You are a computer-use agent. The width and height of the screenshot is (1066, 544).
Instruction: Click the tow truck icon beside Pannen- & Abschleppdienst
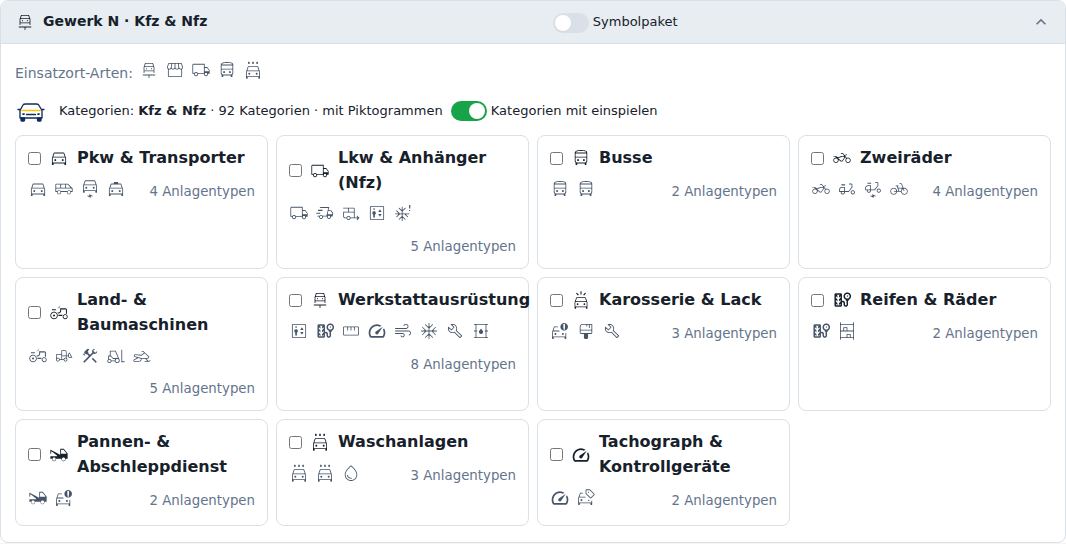(x=59, y=455)
